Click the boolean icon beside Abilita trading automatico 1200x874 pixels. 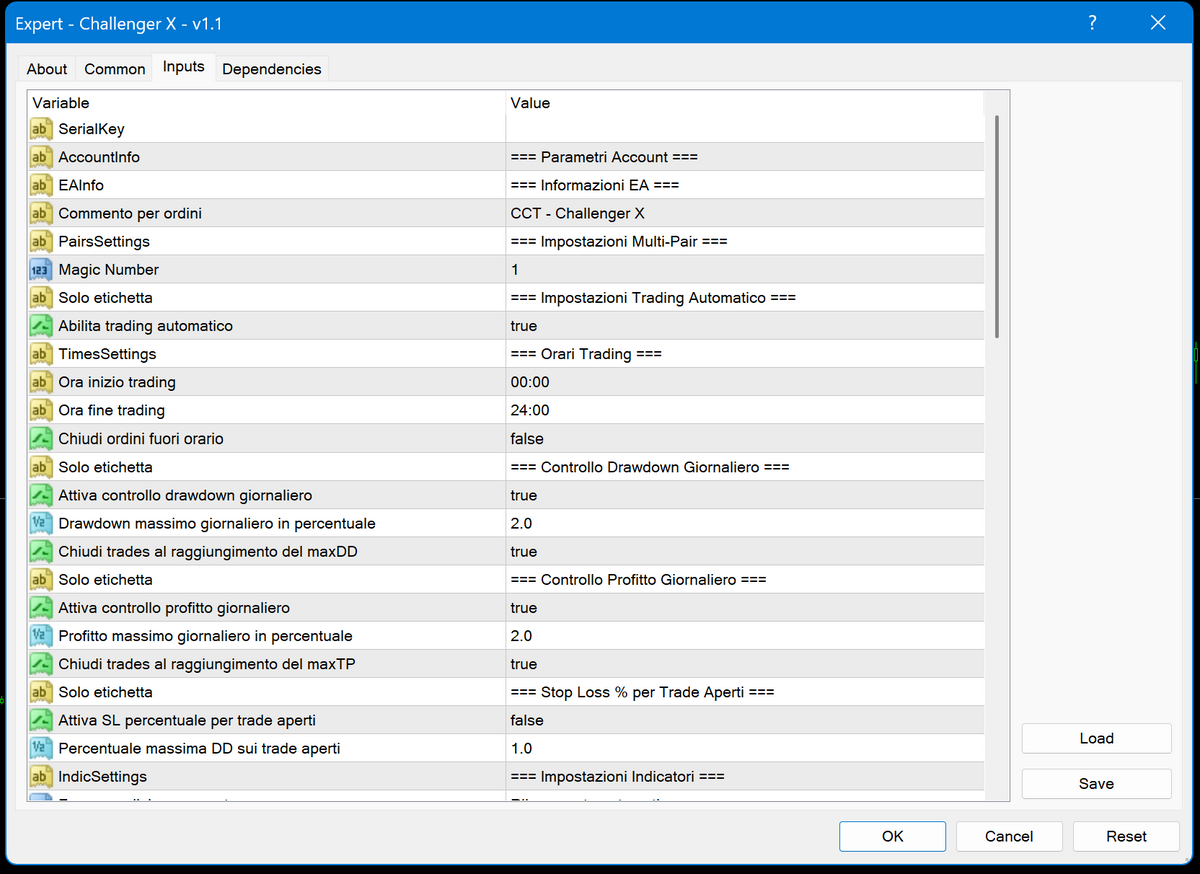point(41,325)
